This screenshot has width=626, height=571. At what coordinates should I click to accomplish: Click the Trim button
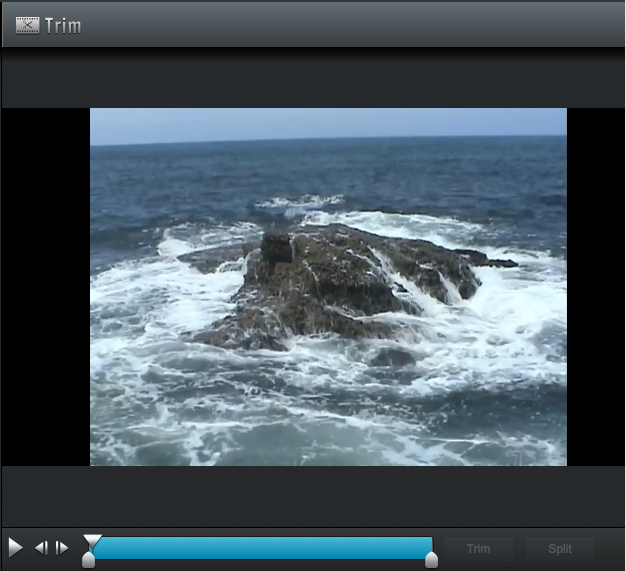tap(478, 549)
